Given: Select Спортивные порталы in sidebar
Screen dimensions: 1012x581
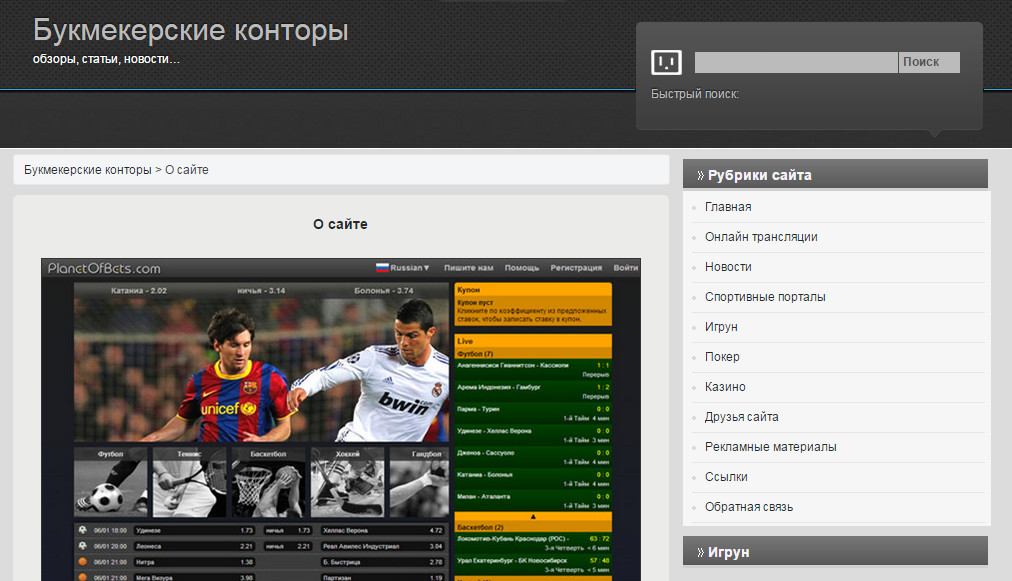Looking at the screenshot, I should coord(765,297).
